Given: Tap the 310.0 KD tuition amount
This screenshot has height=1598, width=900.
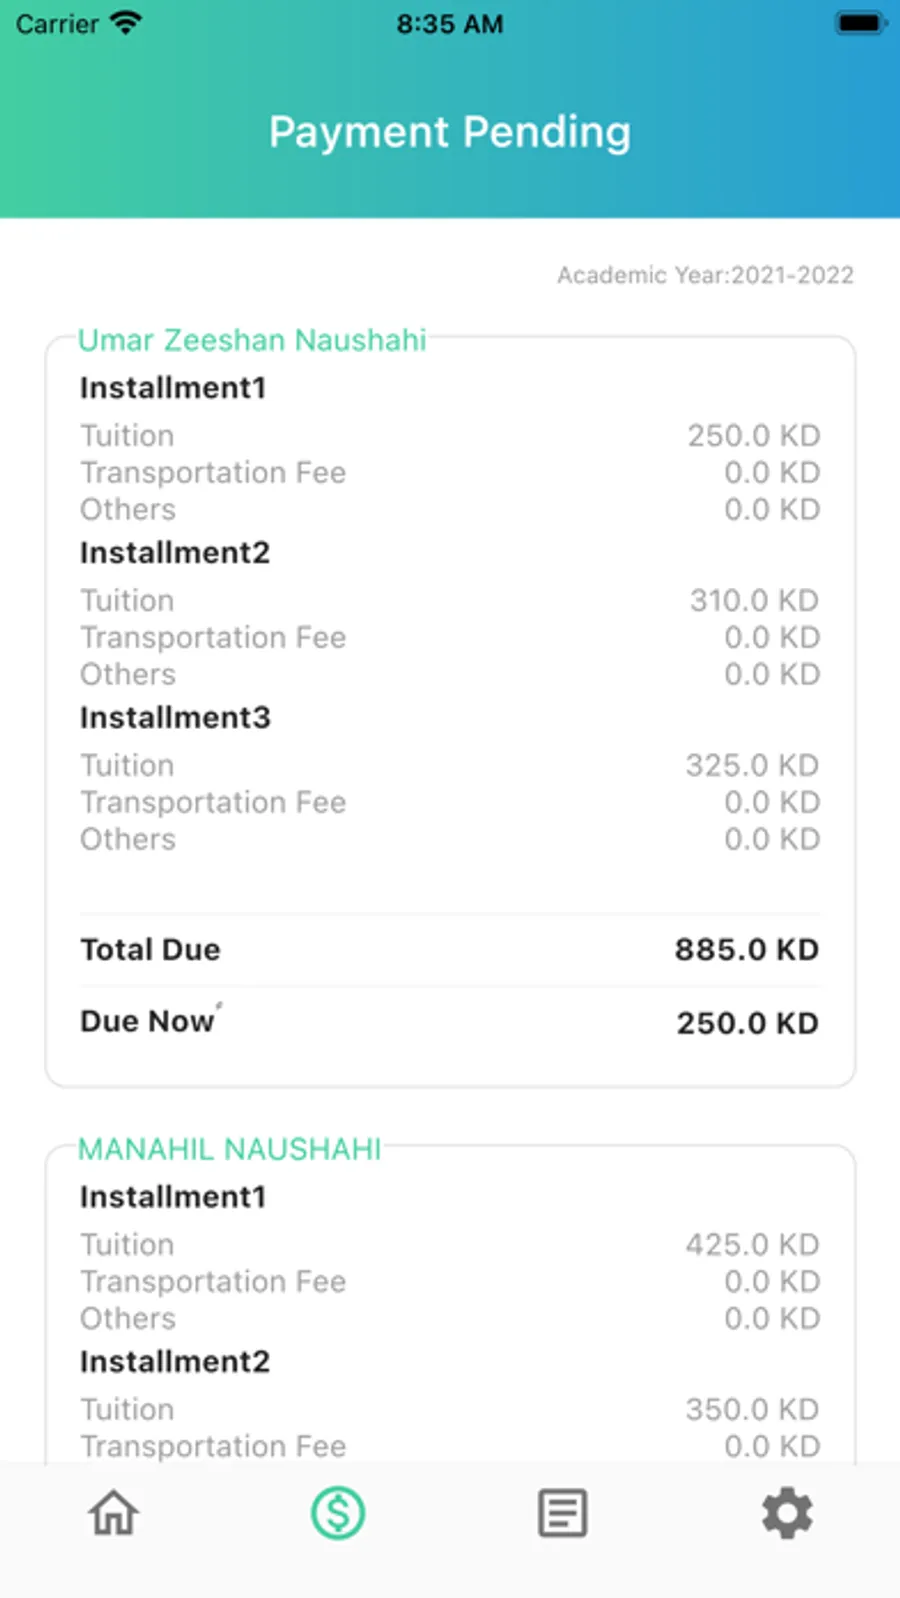Looking at the screenshot, I should click(754, 600).
